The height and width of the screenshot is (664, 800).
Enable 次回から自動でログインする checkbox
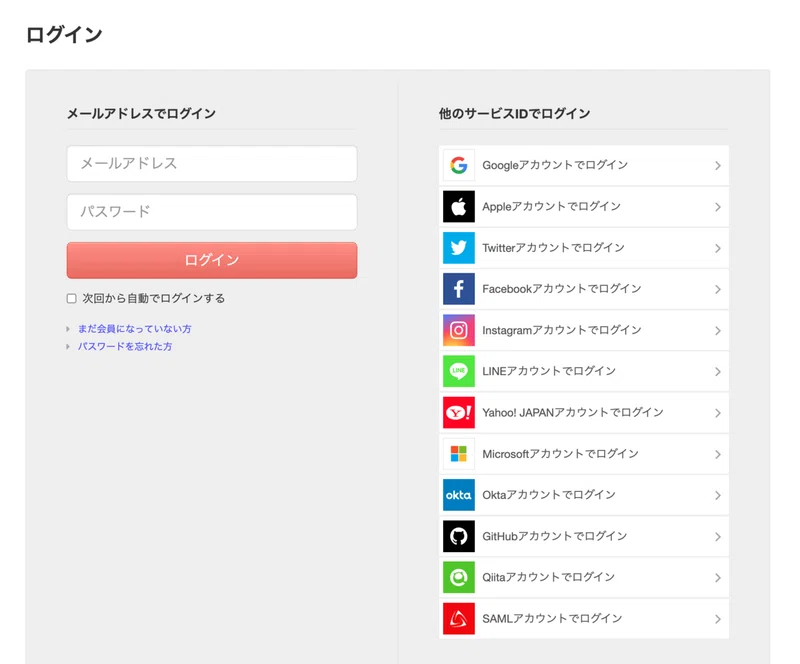click(71, 299)
